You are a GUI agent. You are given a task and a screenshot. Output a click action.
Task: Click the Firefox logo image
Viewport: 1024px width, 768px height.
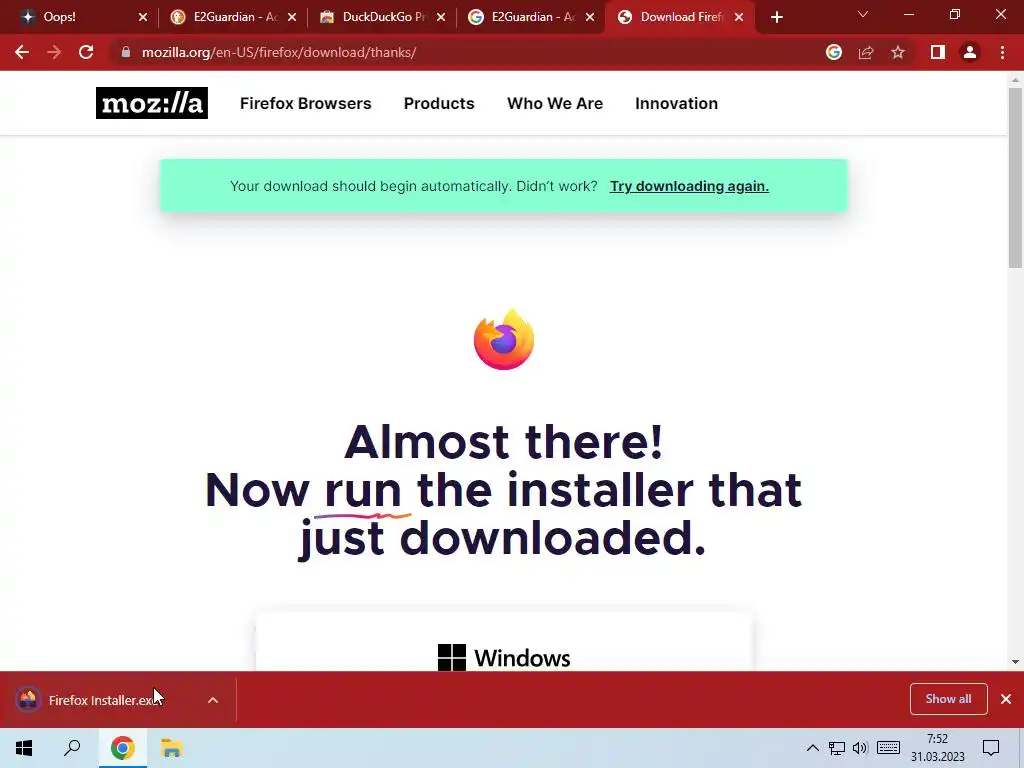[x=504, y=340]
